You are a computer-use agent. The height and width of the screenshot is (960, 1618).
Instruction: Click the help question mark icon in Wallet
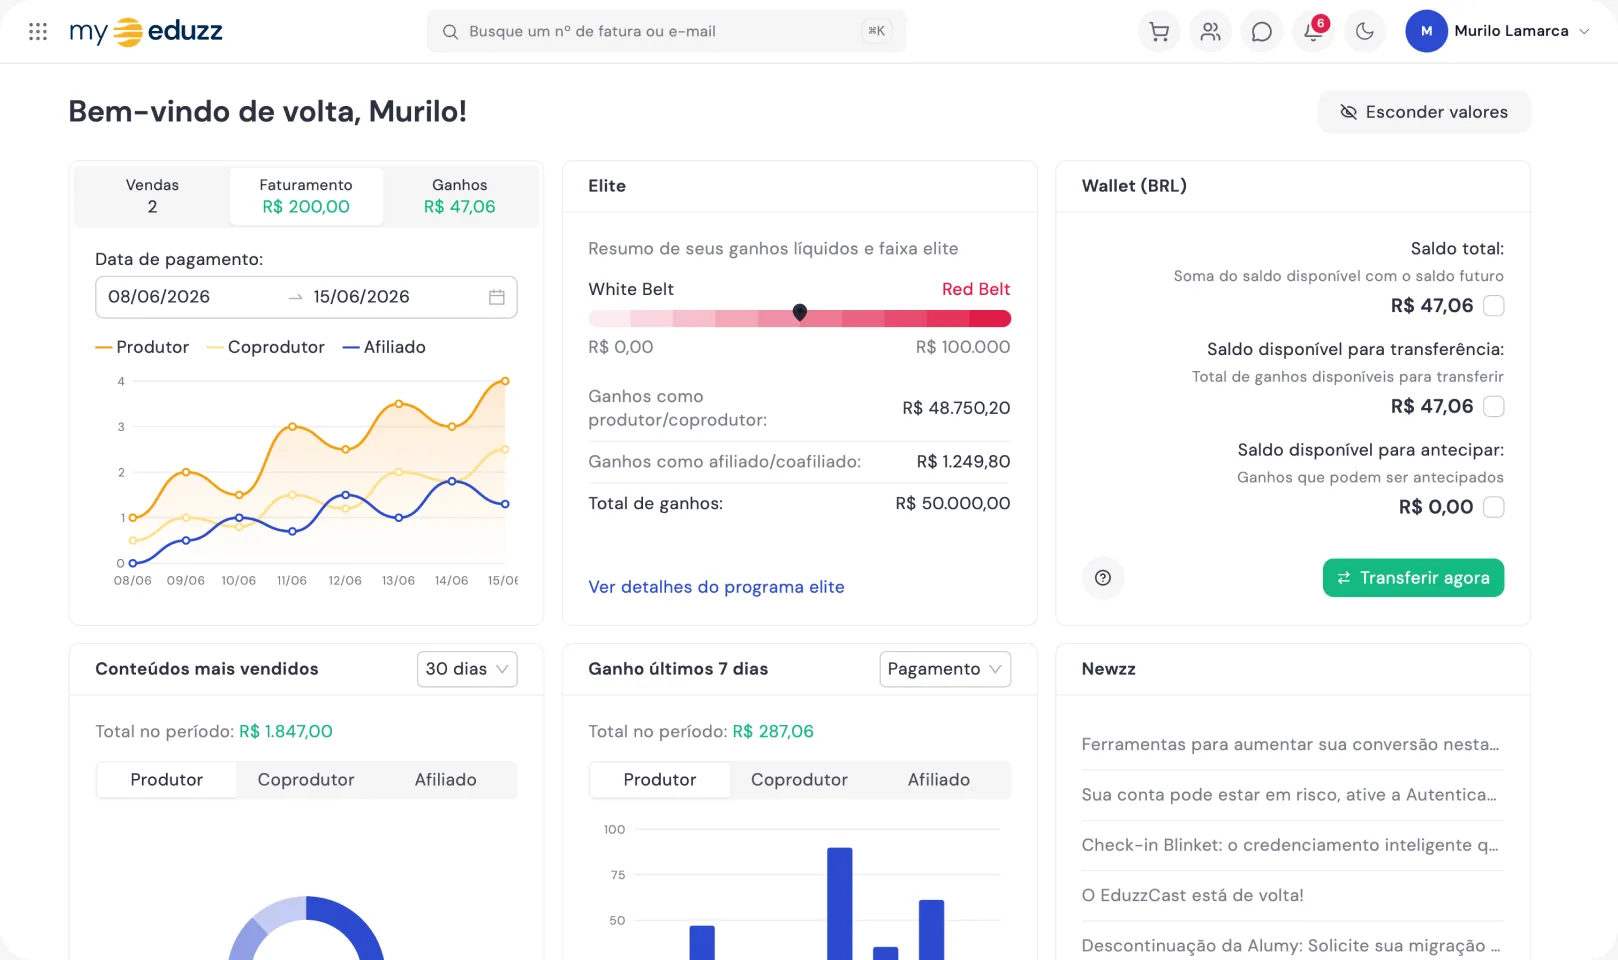tap(1103, 578)
